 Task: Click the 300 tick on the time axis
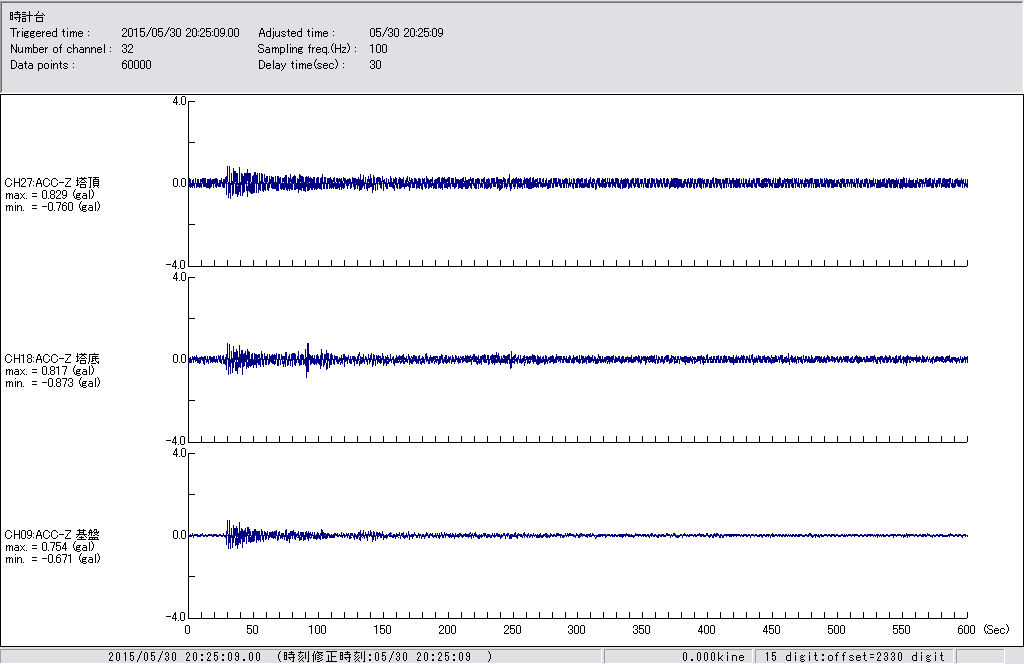point(577,630)
